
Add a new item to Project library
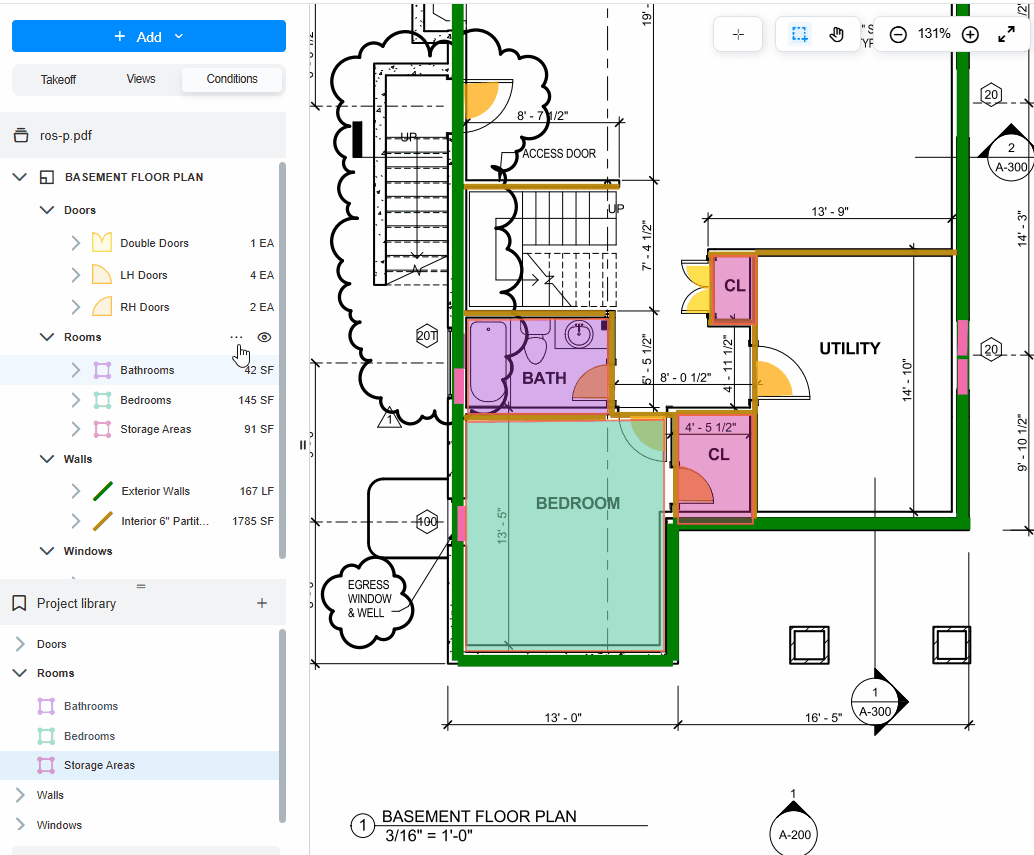262,603
